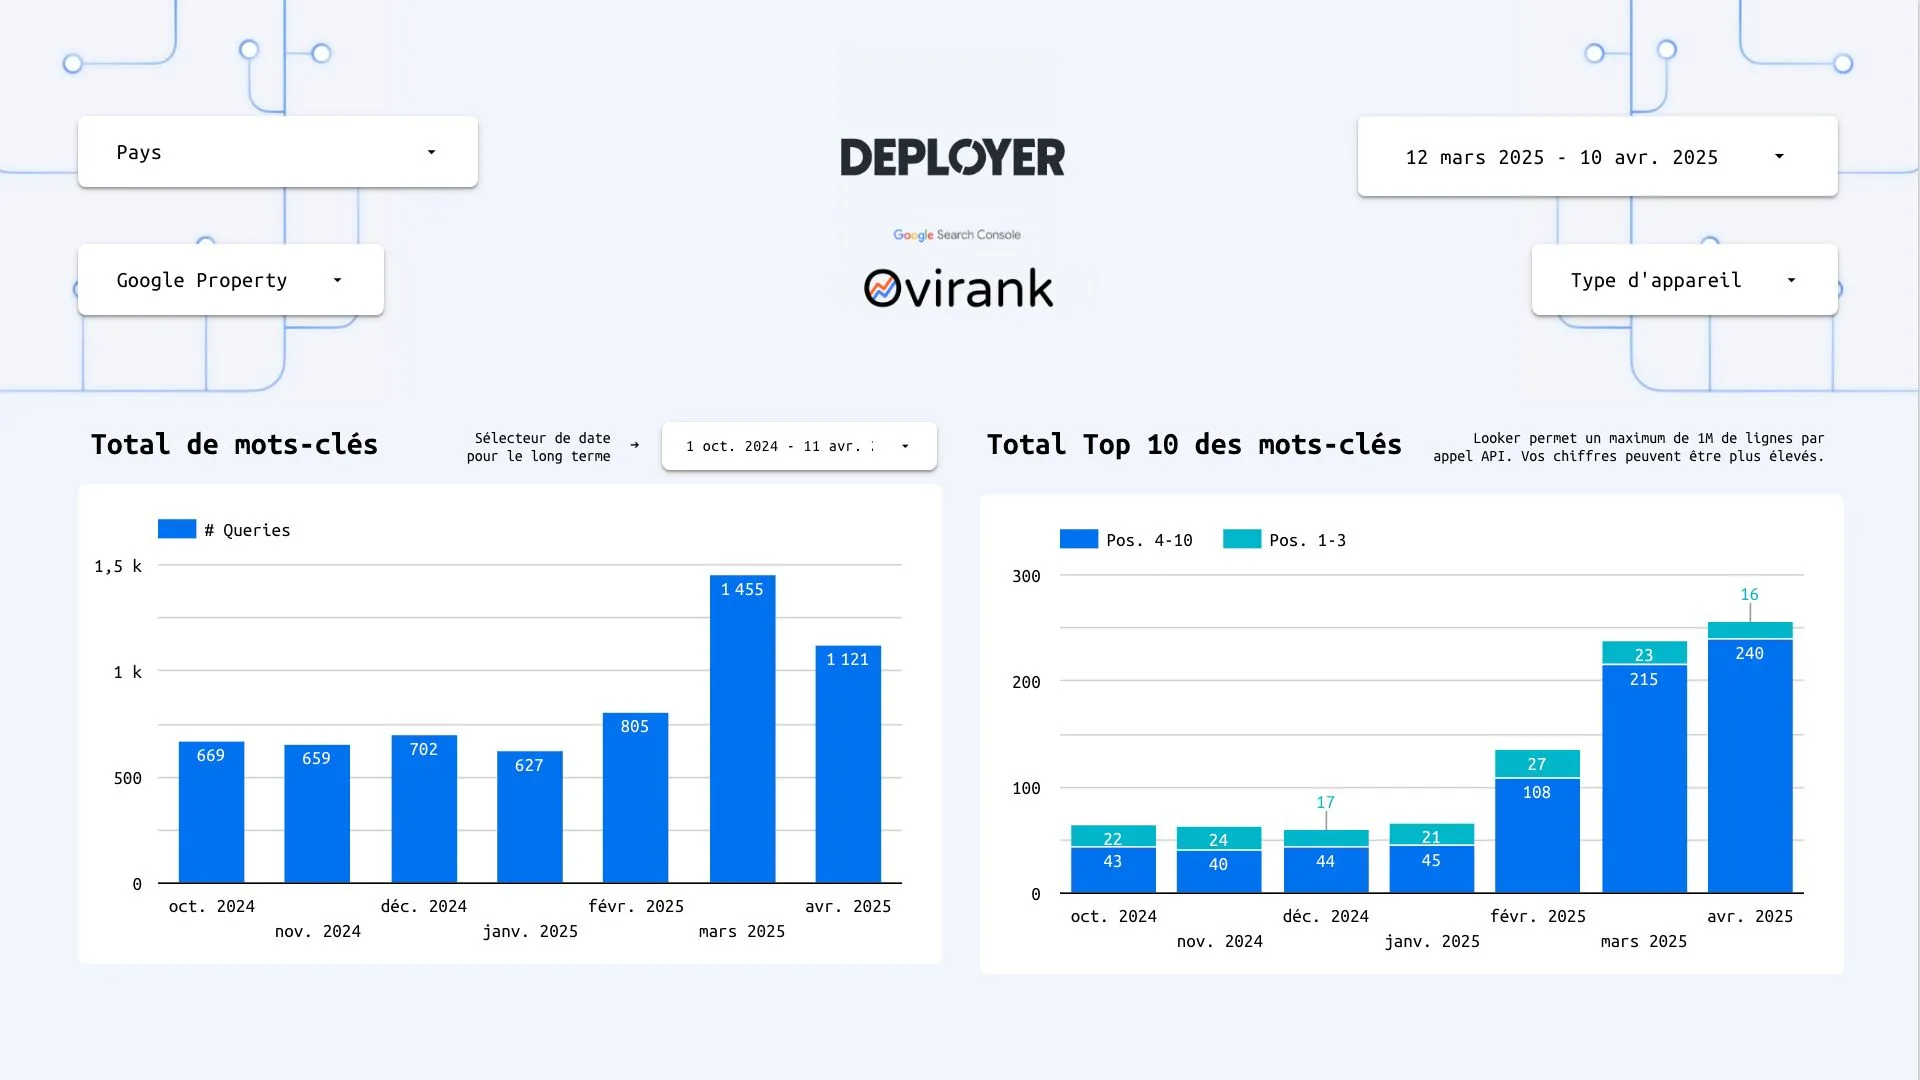Click the avr. 2025 bar labeled 1 121
Screen dimensions: 1920x1080
848,764
